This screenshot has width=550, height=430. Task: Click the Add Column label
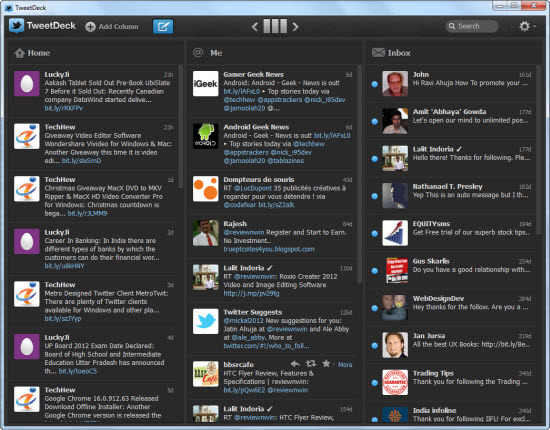pyautogui.click(x=119, y=27)
